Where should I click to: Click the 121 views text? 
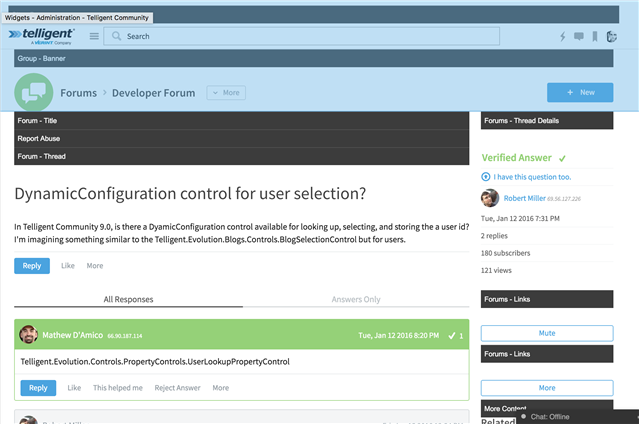496,270
